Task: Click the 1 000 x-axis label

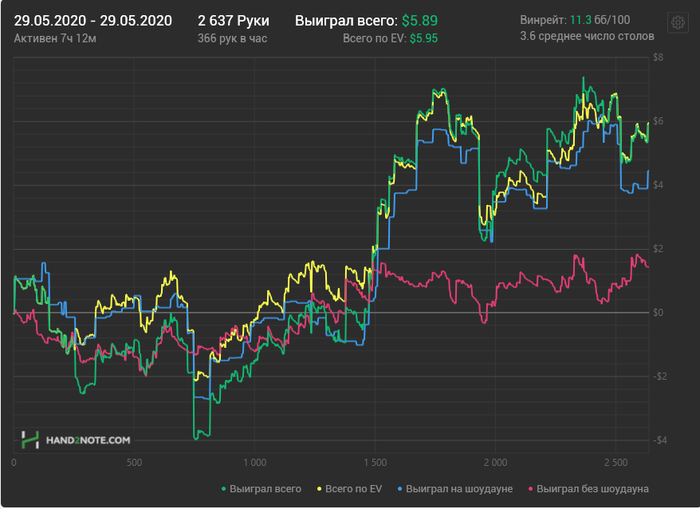Action: 254,463
